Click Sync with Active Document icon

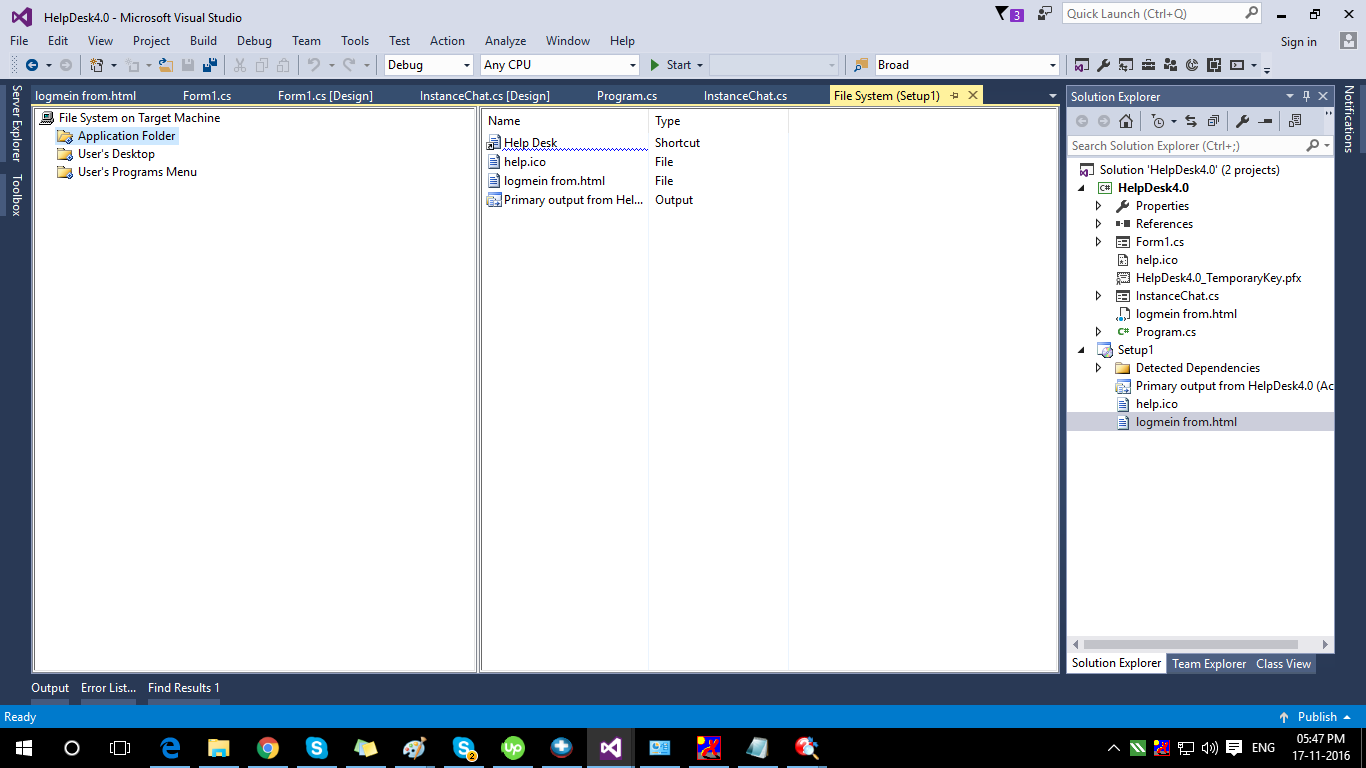[1191, 121]
